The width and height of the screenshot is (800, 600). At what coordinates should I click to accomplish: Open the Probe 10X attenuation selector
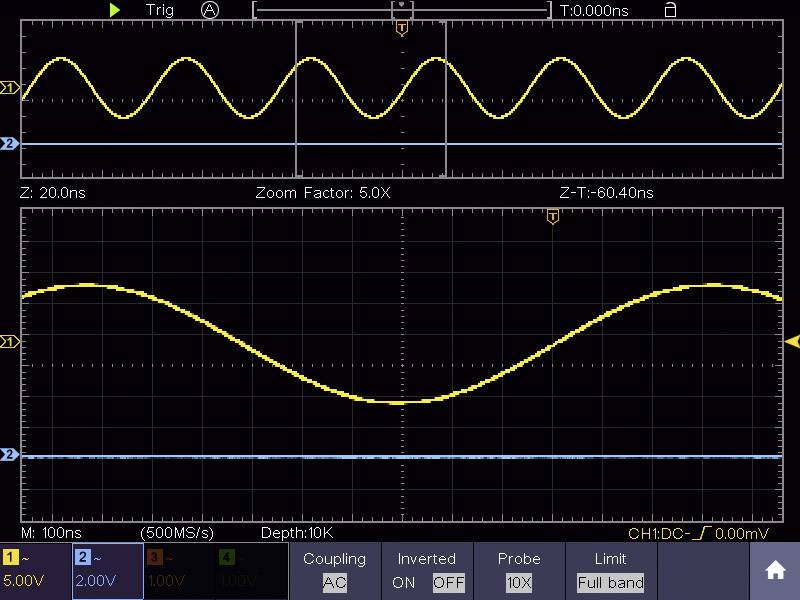519,583
